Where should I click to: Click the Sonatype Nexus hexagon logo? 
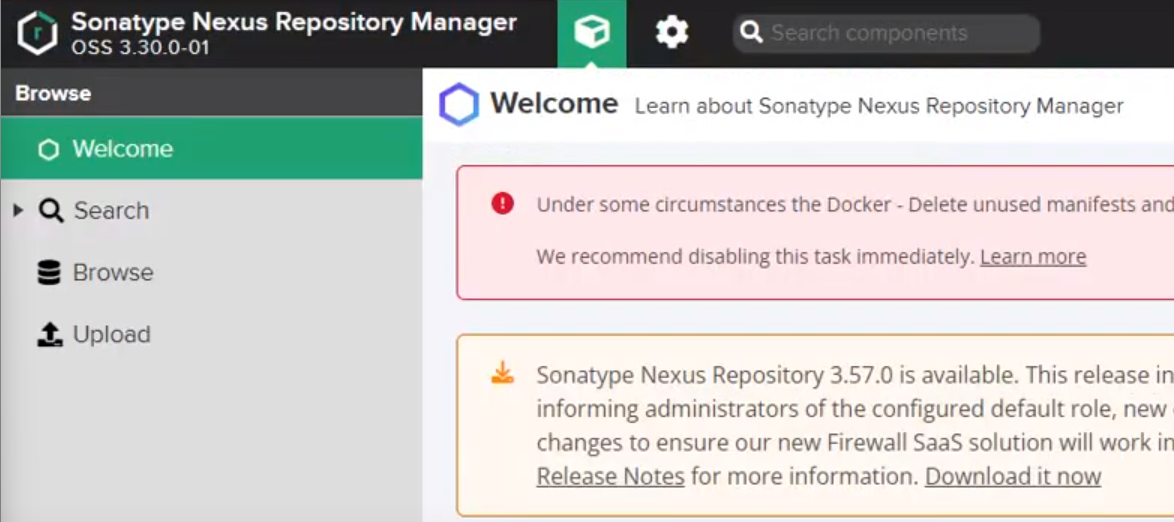(37, 34)
